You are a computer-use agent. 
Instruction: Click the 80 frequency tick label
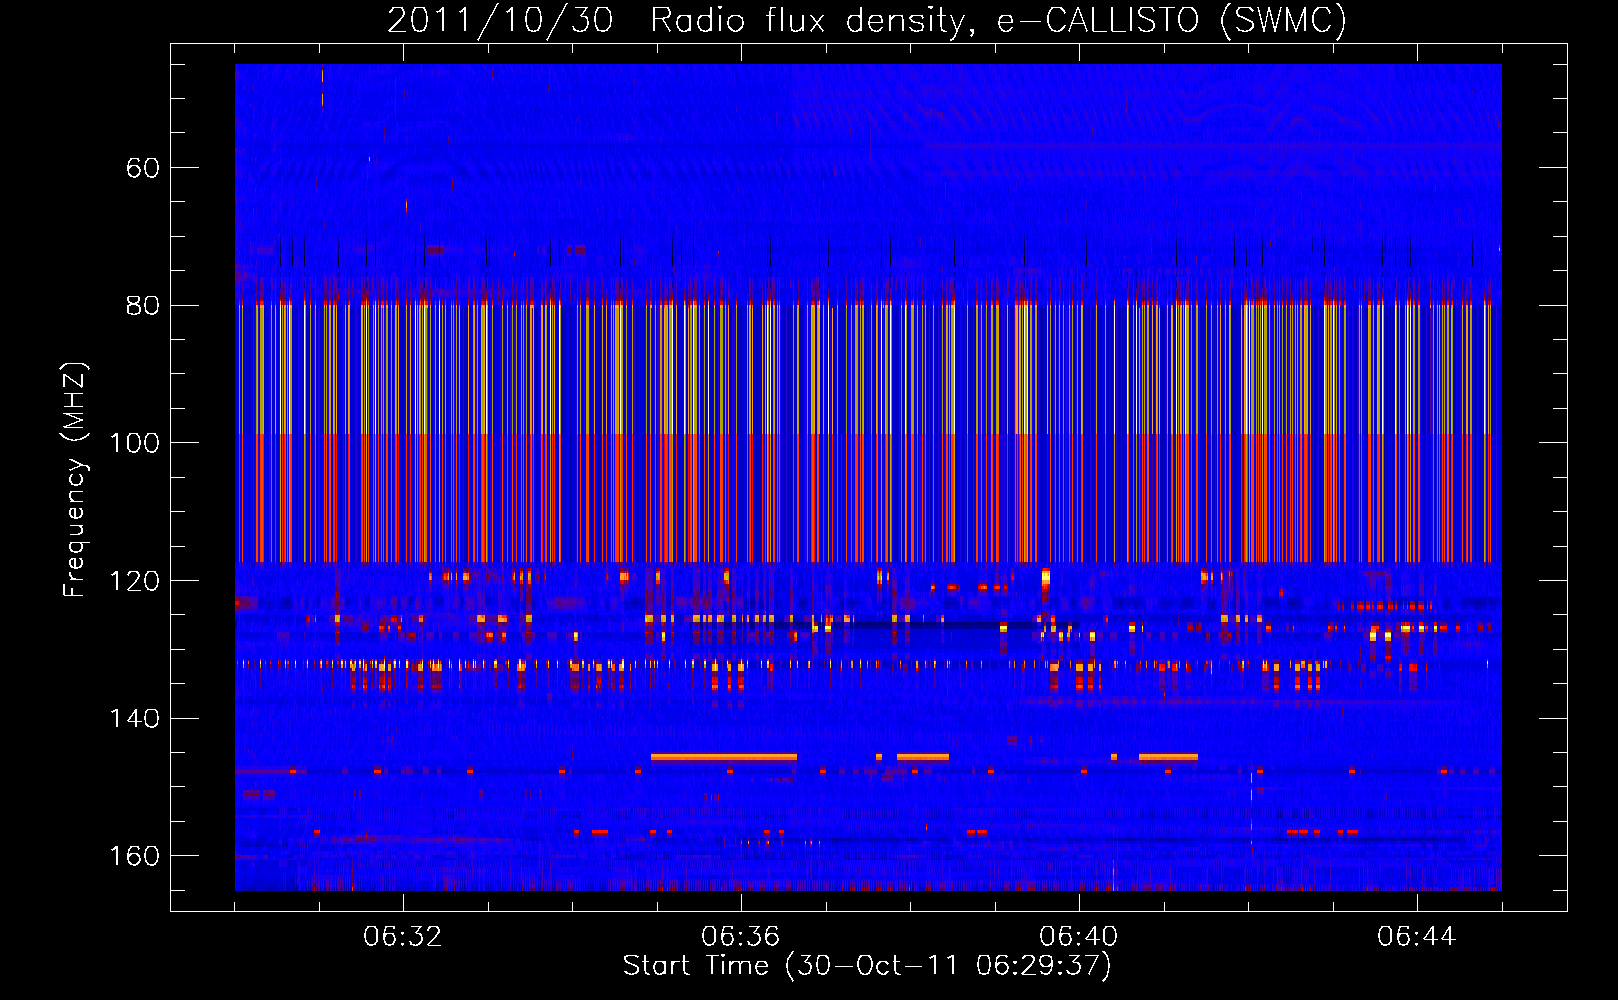pos(143,305)
